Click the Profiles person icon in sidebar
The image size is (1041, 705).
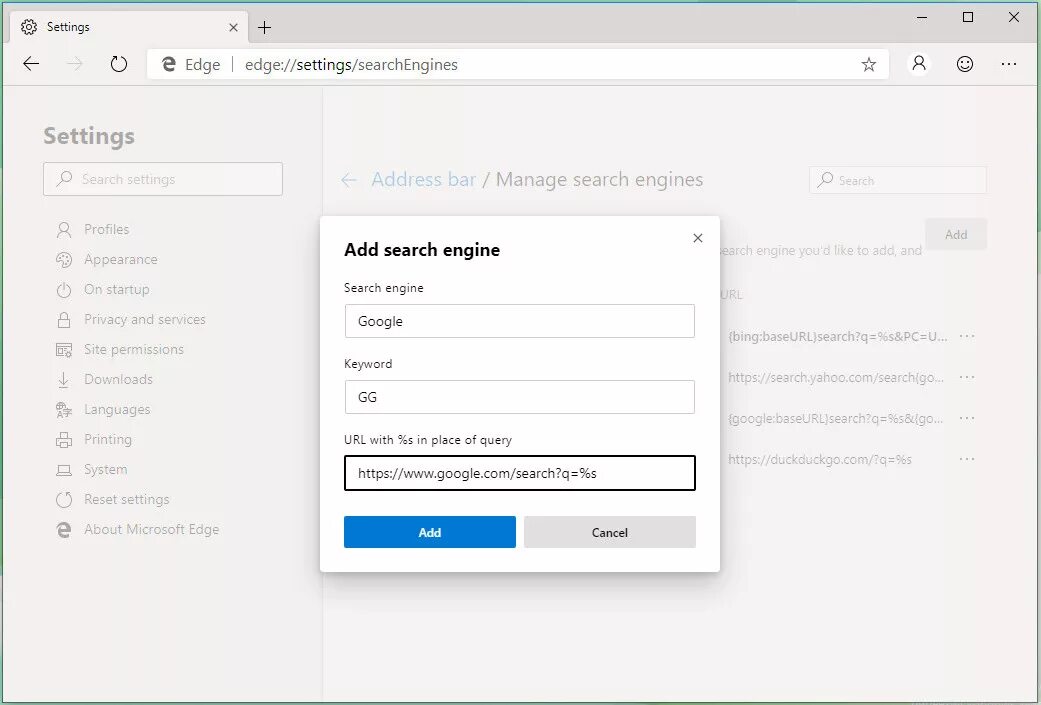click(64, 230)
